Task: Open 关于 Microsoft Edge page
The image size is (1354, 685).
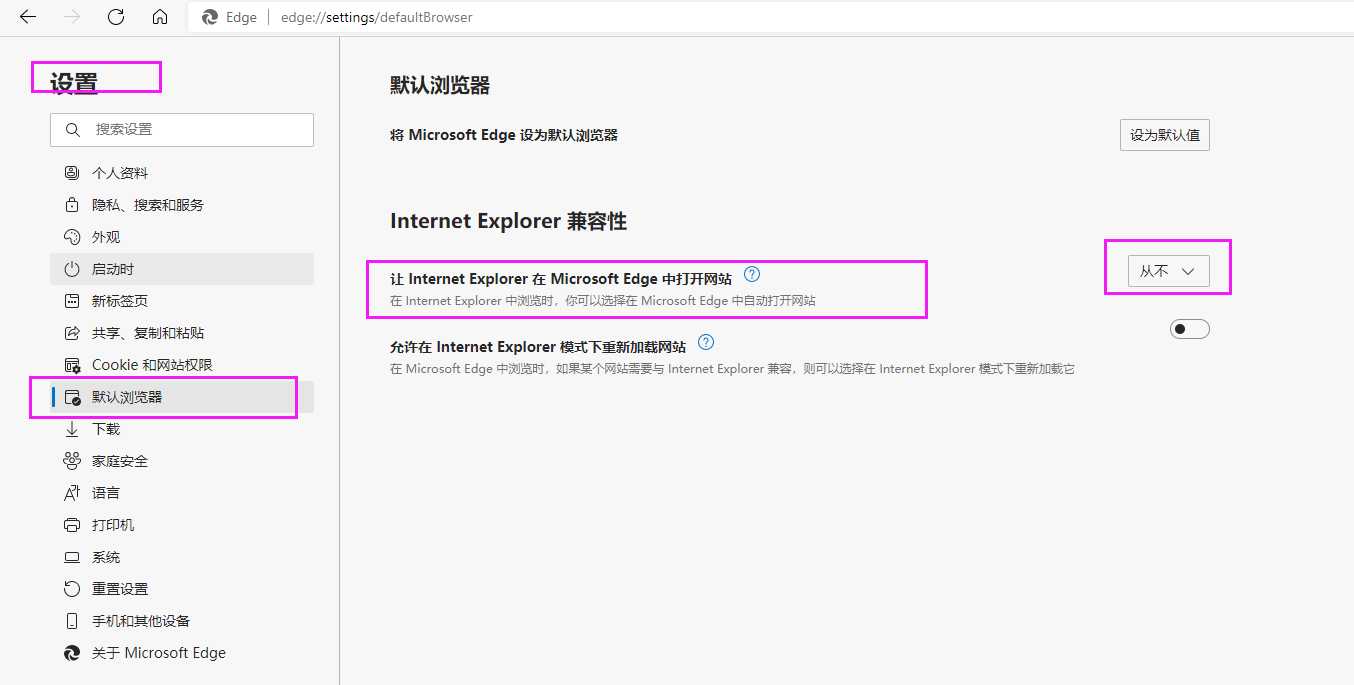Action: (182, 653)
